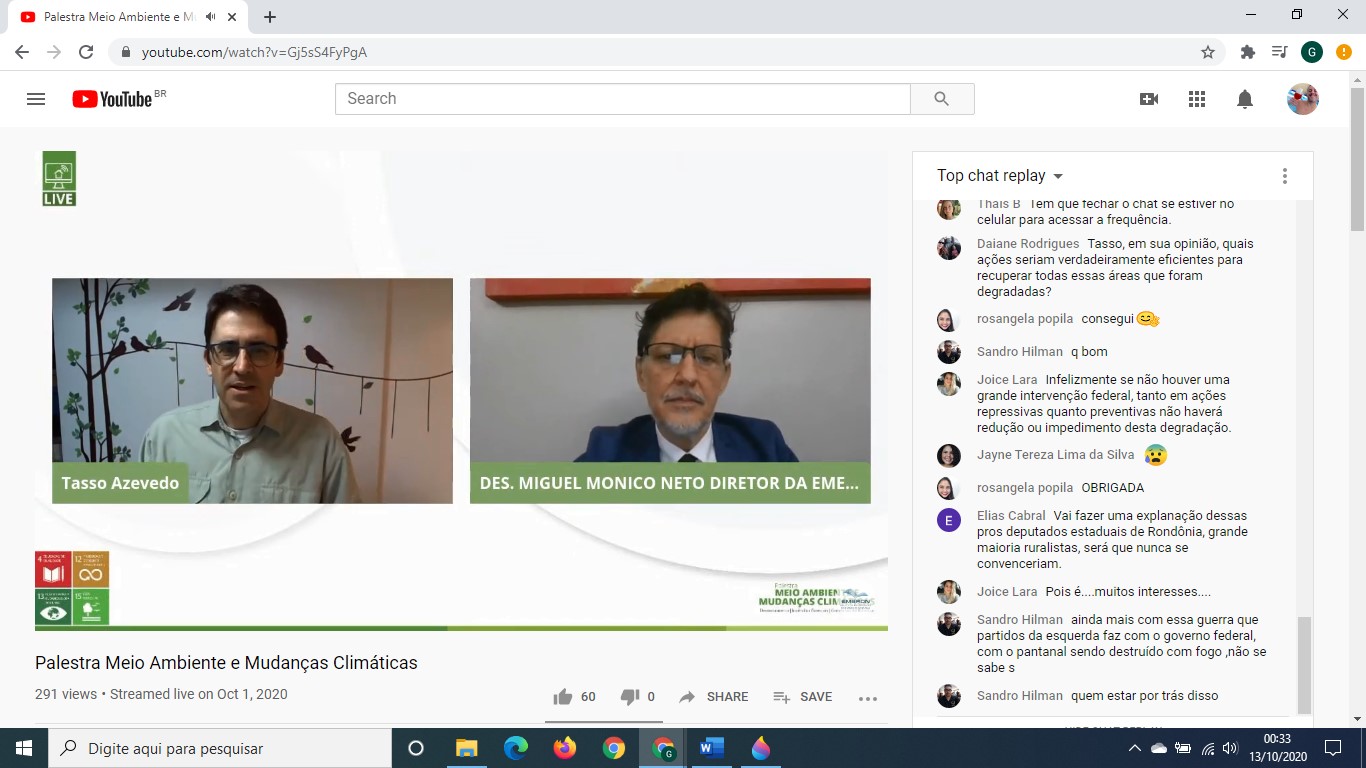Expand the Top chat replay dropdown
The height and width of the screenshot is (768, 1366).
click(1000, 176)
